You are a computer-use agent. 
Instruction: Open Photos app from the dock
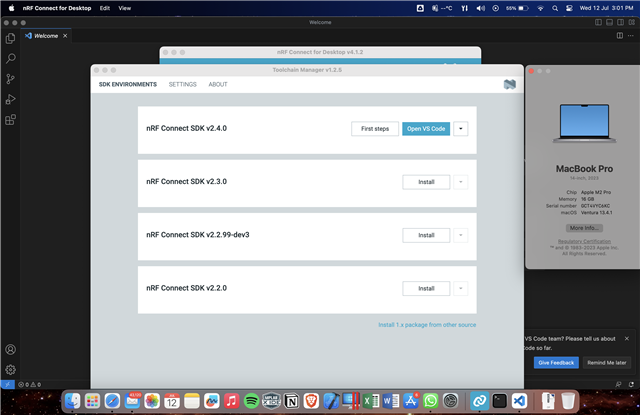coord(152,401)
